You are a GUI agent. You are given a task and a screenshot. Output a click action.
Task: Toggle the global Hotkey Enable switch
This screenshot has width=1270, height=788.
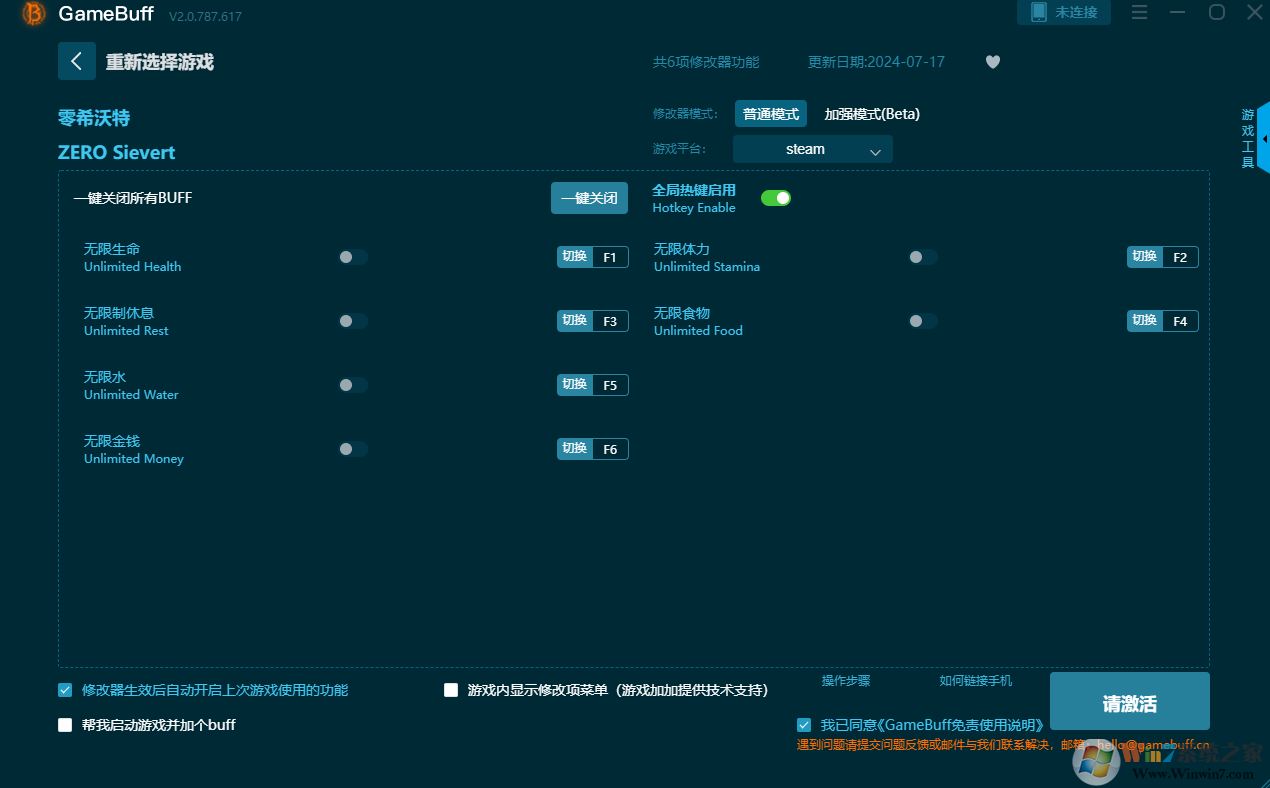(775, 198)
